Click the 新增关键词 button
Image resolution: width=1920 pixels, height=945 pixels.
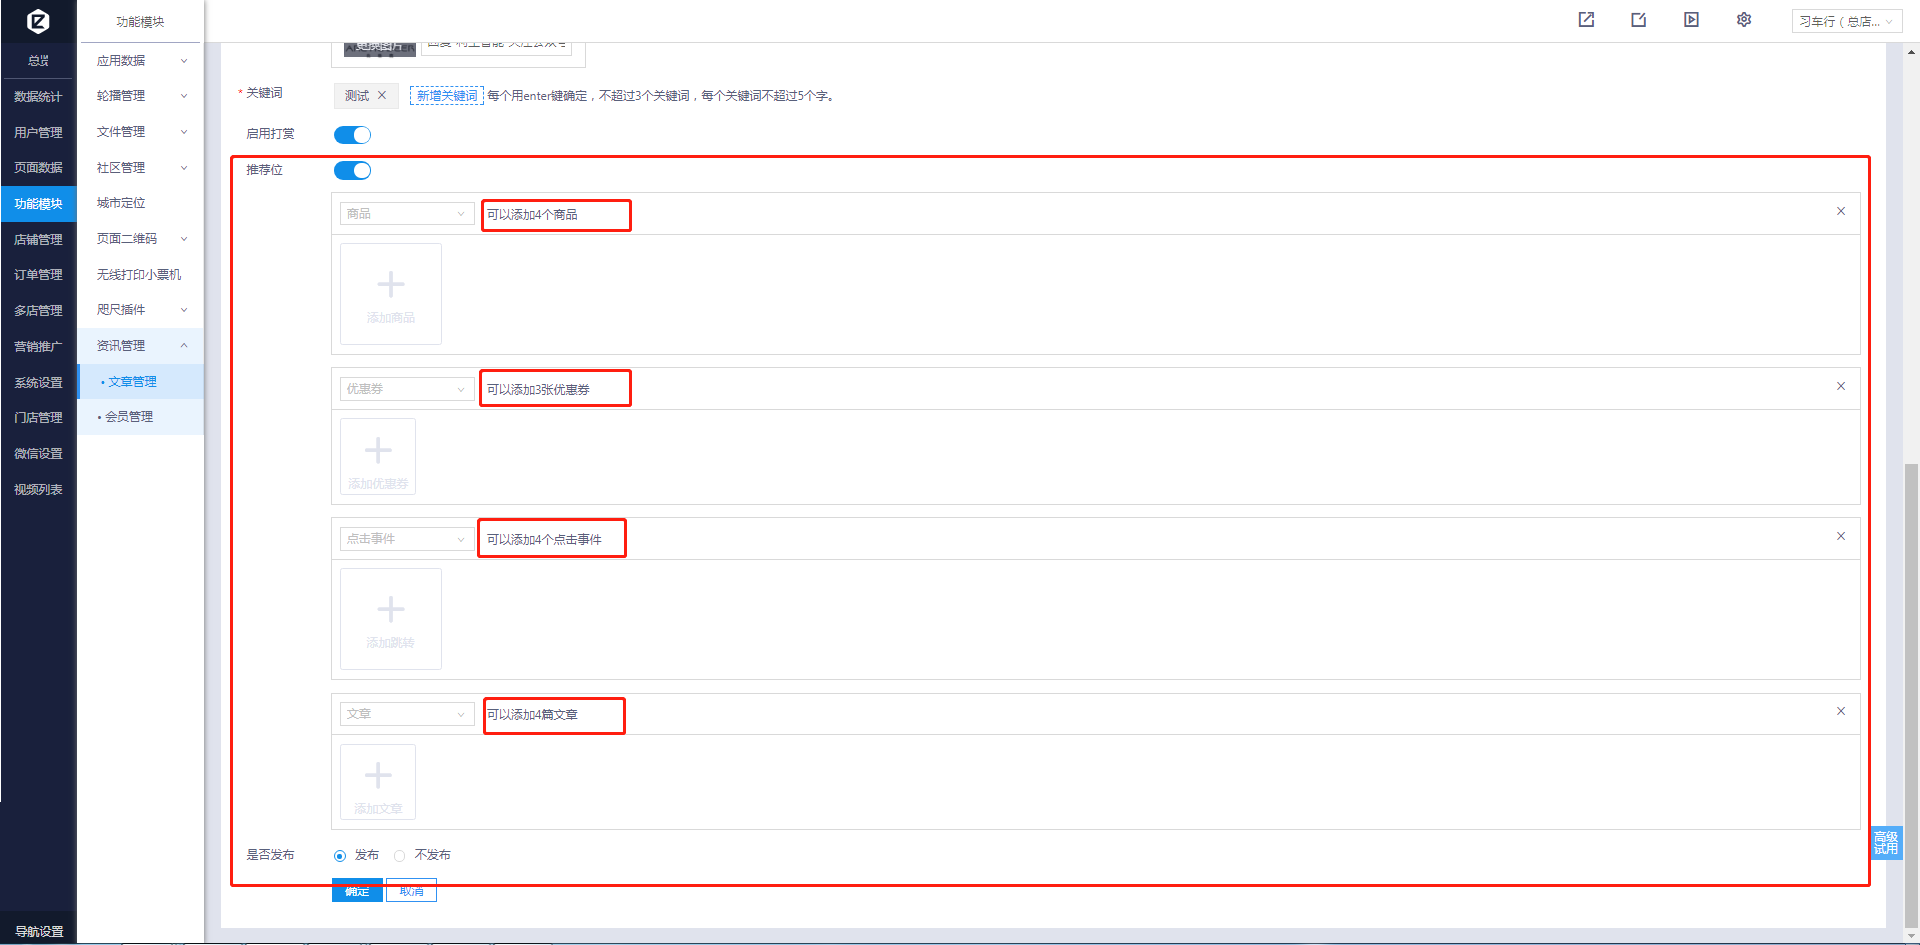(447, 96)
